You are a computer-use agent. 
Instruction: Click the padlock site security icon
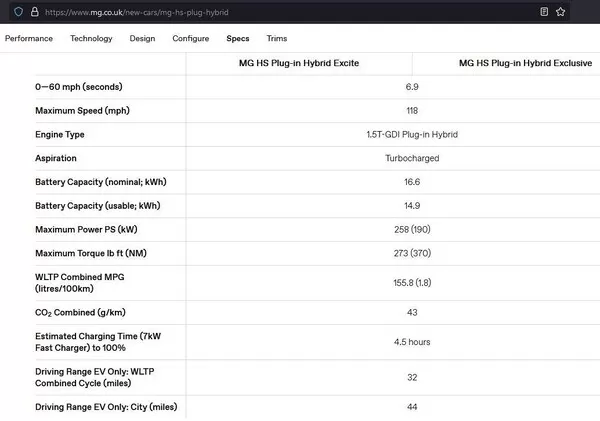(34, 12)
